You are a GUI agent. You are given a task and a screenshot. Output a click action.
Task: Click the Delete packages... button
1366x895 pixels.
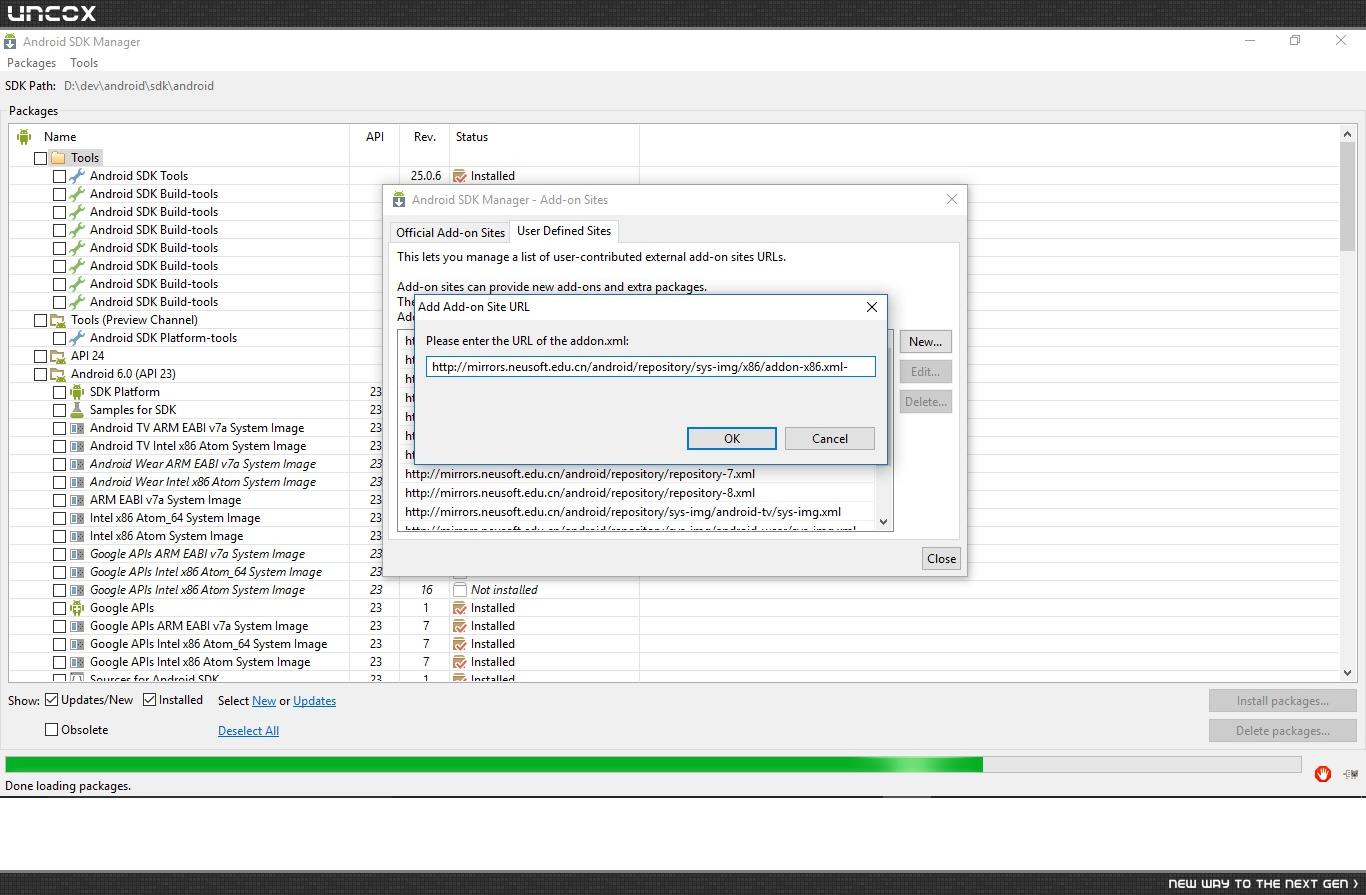(1283, 731)
